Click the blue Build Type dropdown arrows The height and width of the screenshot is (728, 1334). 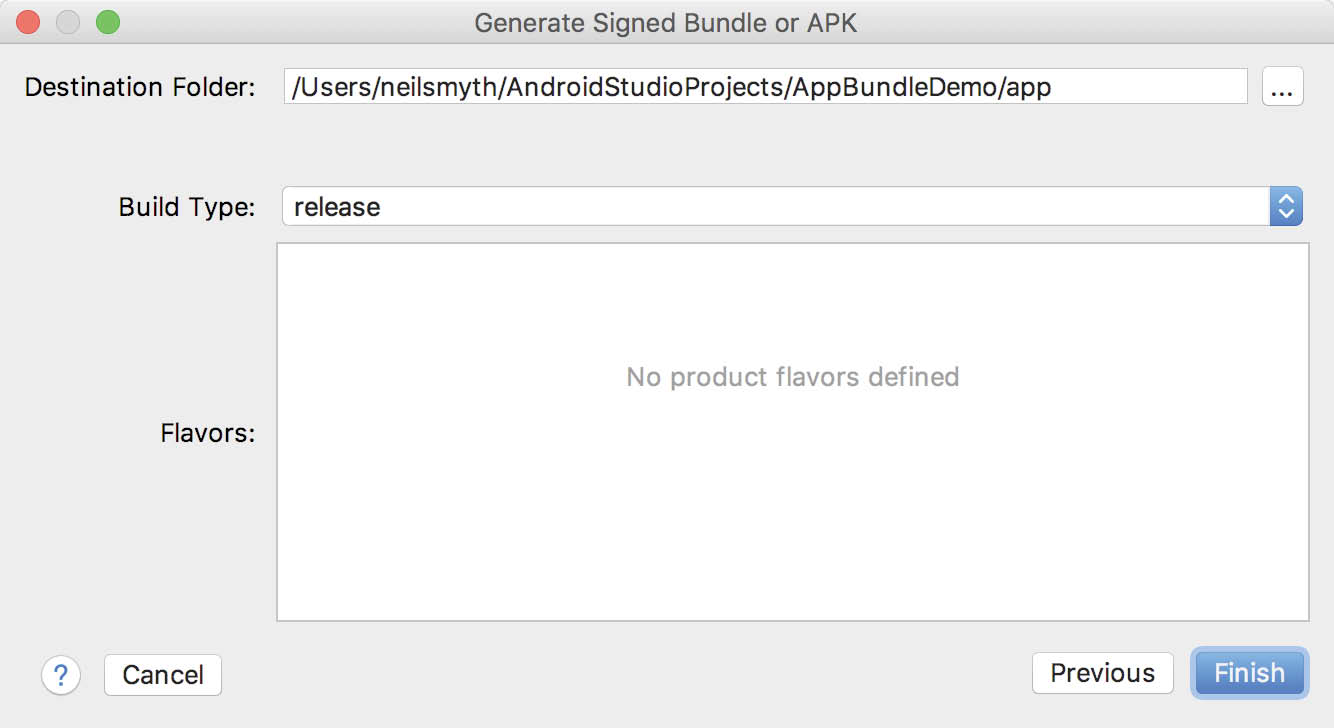pos(1286,207)
